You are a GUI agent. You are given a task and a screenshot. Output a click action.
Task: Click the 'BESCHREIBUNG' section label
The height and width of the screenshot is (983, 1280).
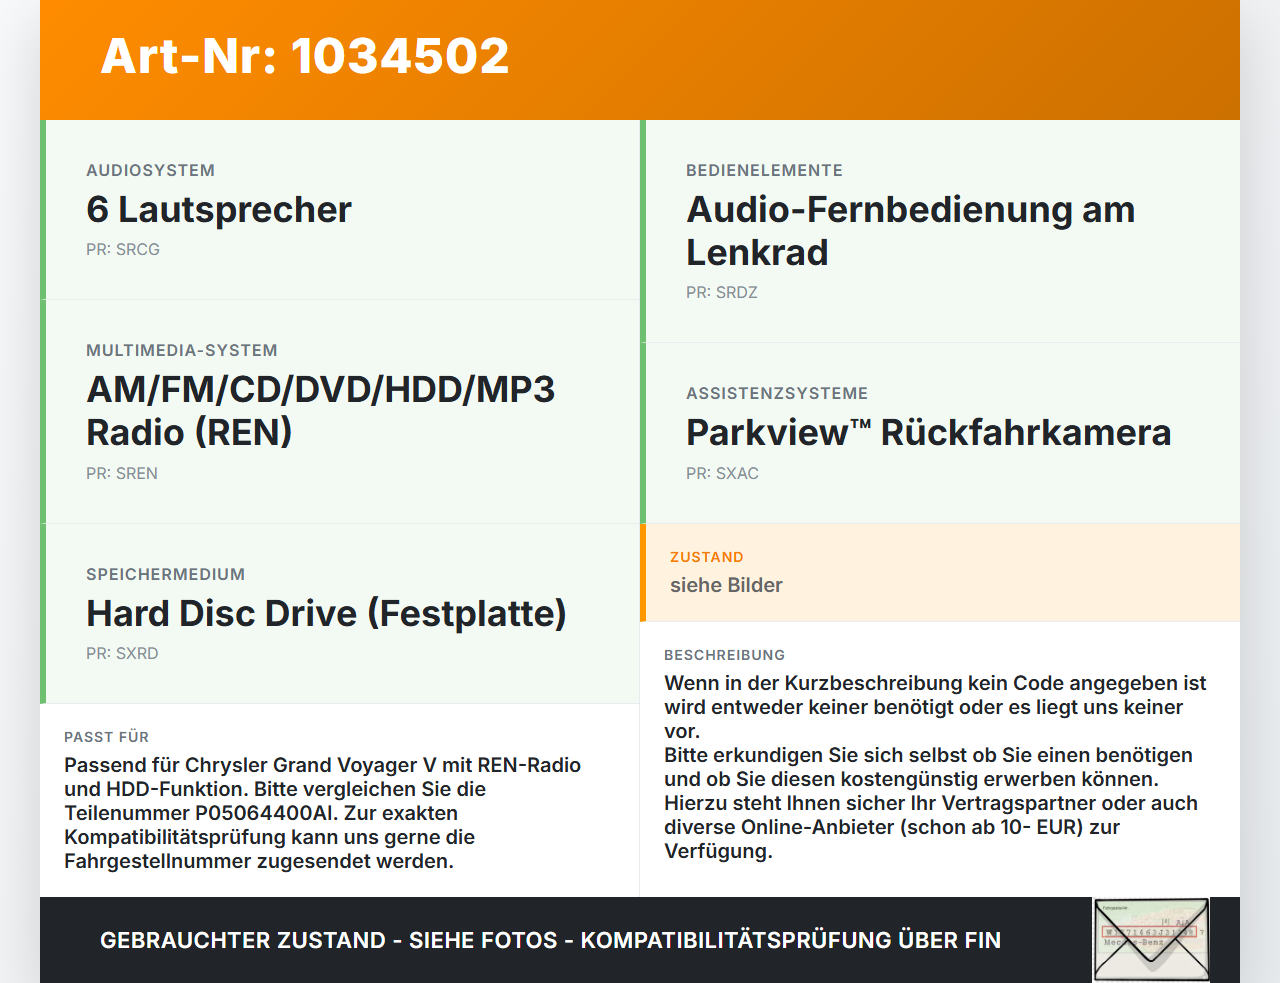725,656
